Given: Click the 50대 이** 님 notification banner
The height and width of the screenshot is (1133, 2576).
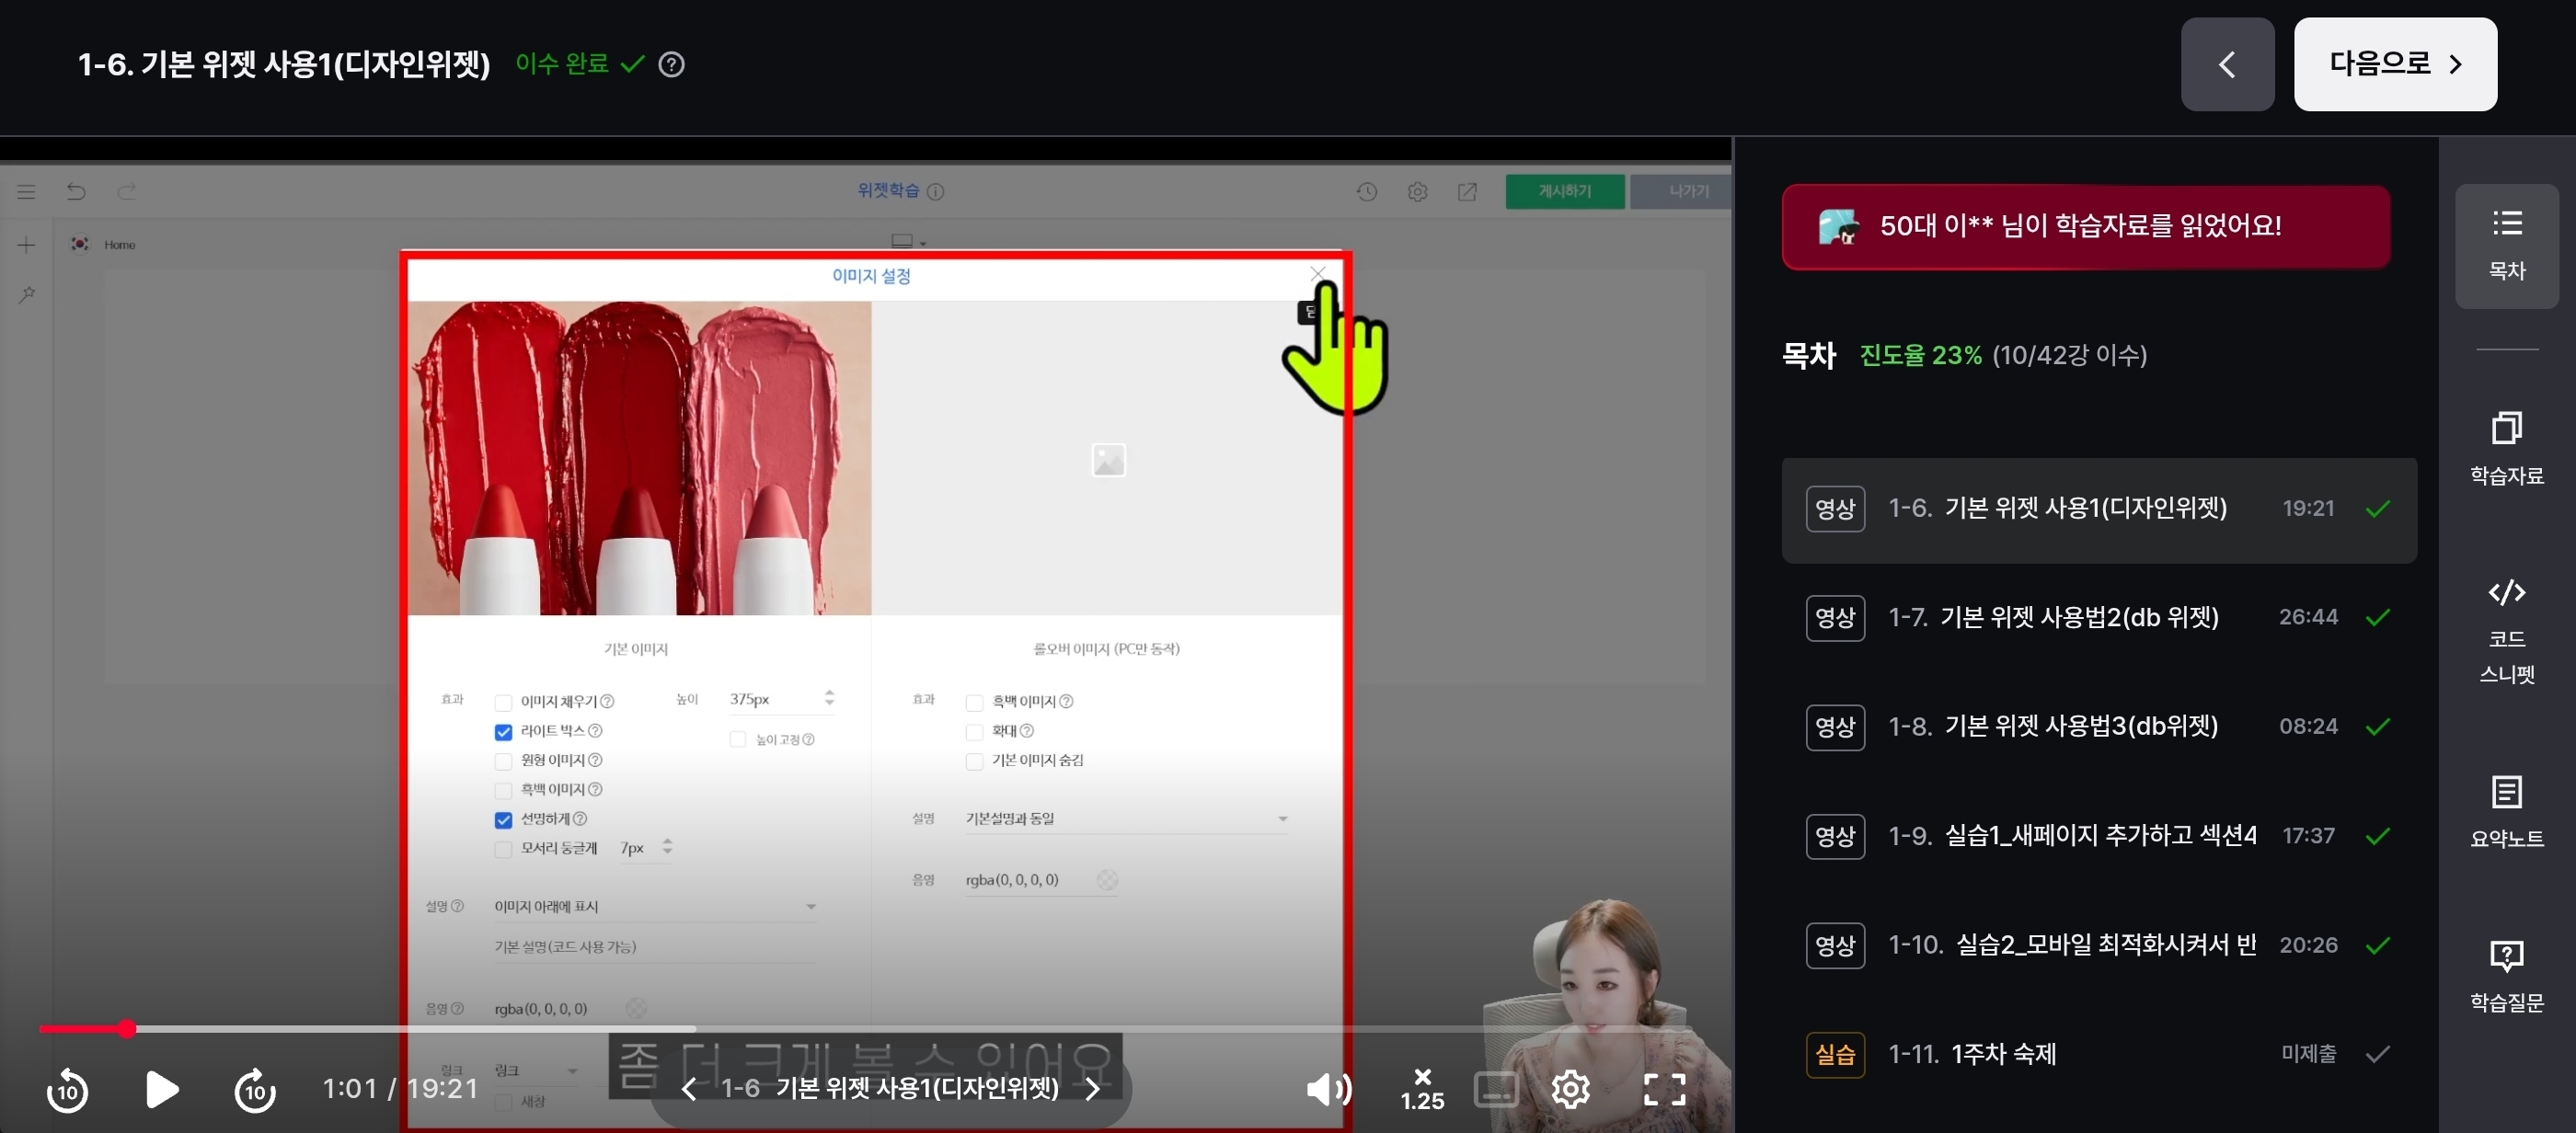Looking at the screenshot, I should (2085, 226).
